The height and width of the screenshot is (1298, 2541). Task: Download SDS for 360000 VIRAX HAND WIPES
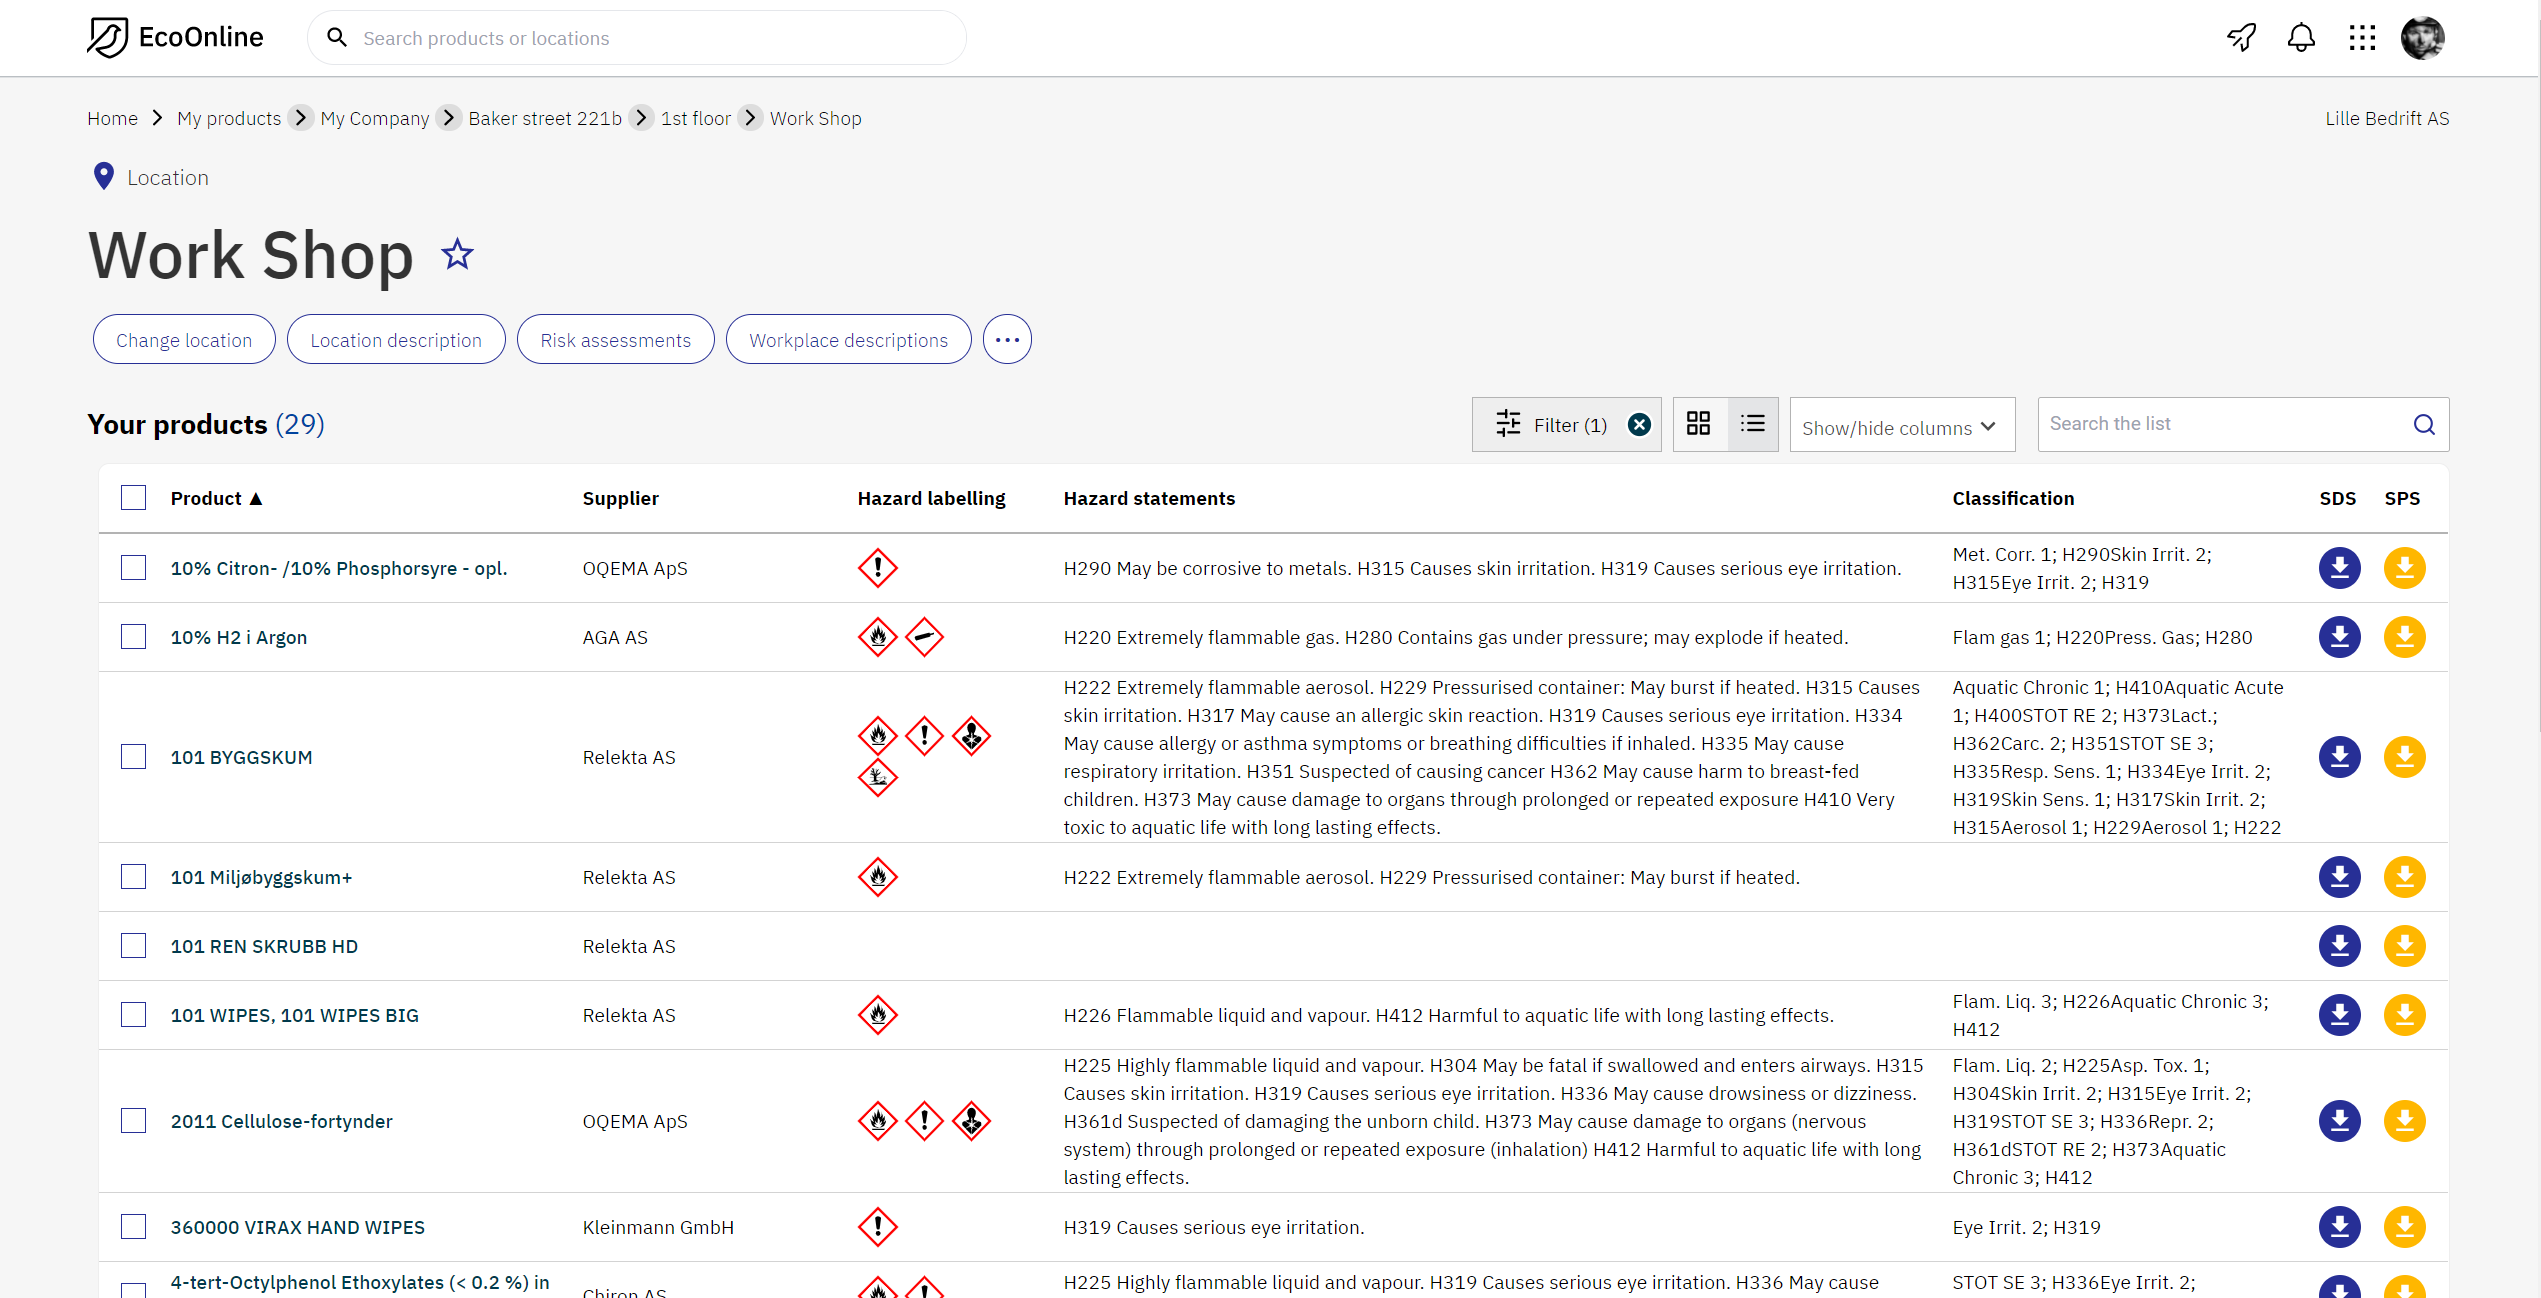point(2339,1227)
